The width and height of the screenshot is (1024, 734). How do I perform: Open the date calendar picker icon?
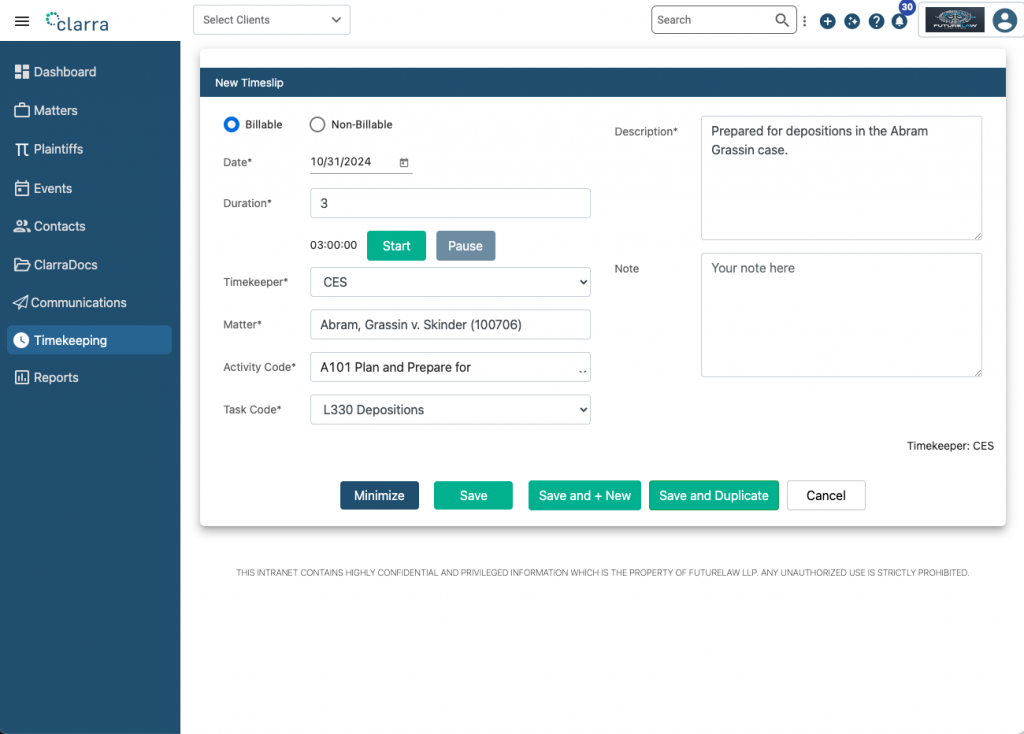pyautogui.click(x=404, y=162)
